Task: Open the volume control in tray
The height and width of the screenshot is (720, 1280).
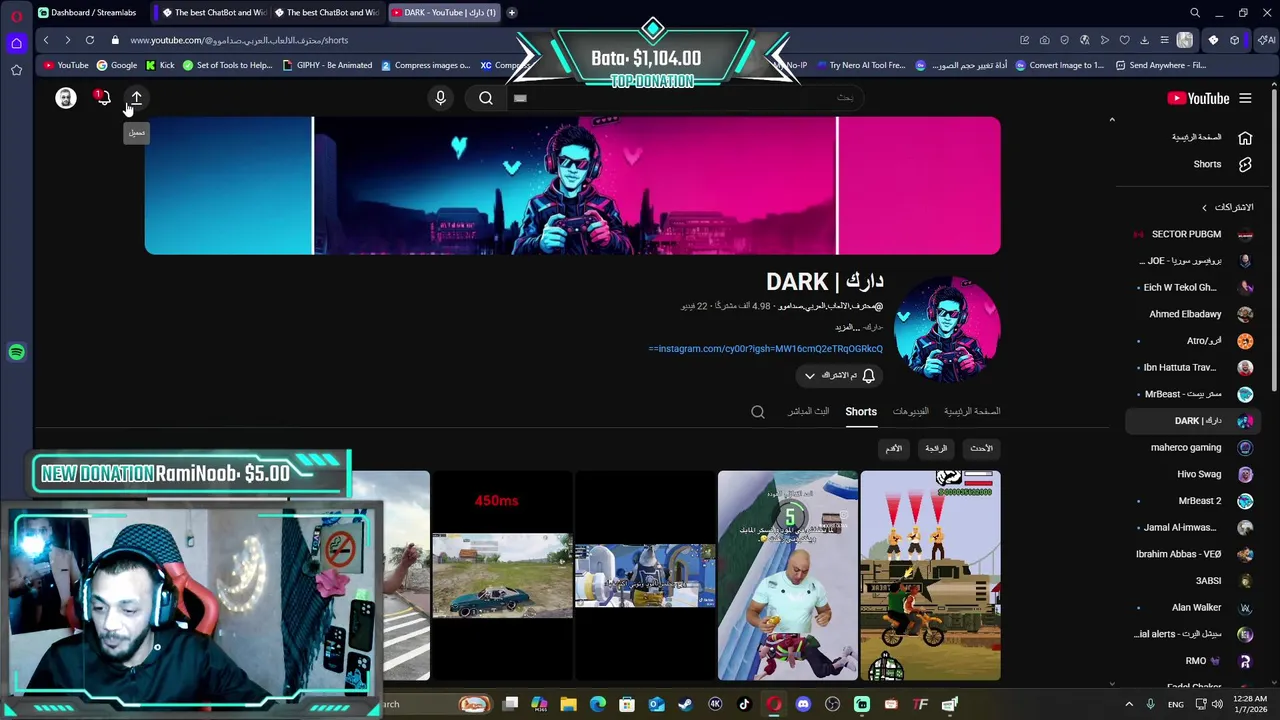Action: pyautogui.click(x=1217, y=704)
